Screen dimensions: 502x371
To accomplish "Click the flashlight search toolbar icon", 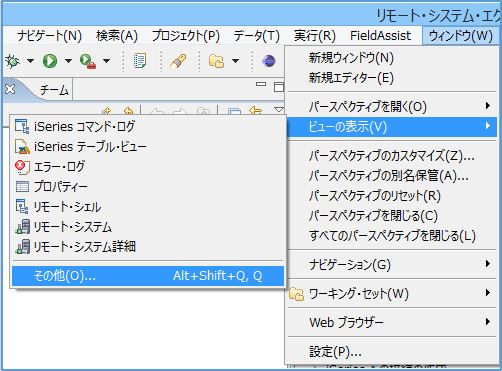I will 178,61.
